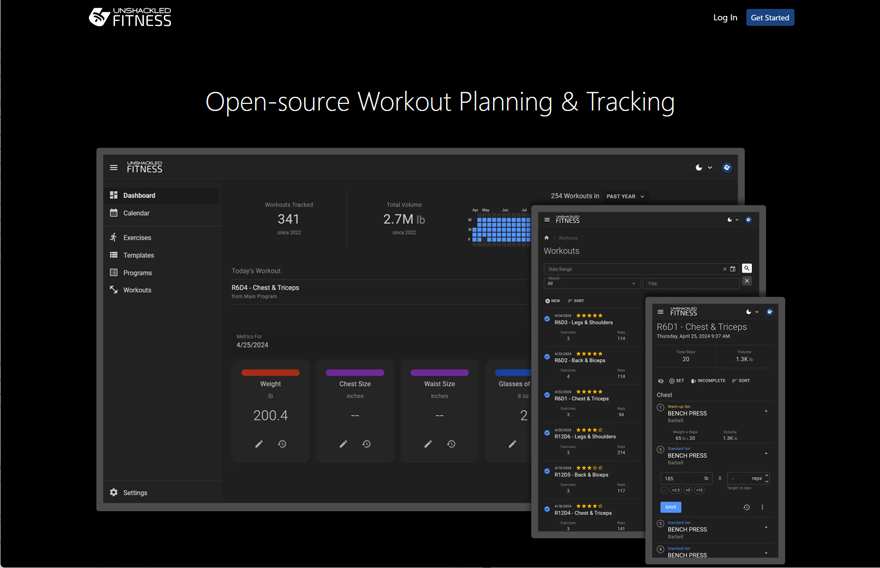Open theme chevron dropdown in R6D1 window
Image resolution: width=880 pixels, height=568 pixels.
pos(757,312)
